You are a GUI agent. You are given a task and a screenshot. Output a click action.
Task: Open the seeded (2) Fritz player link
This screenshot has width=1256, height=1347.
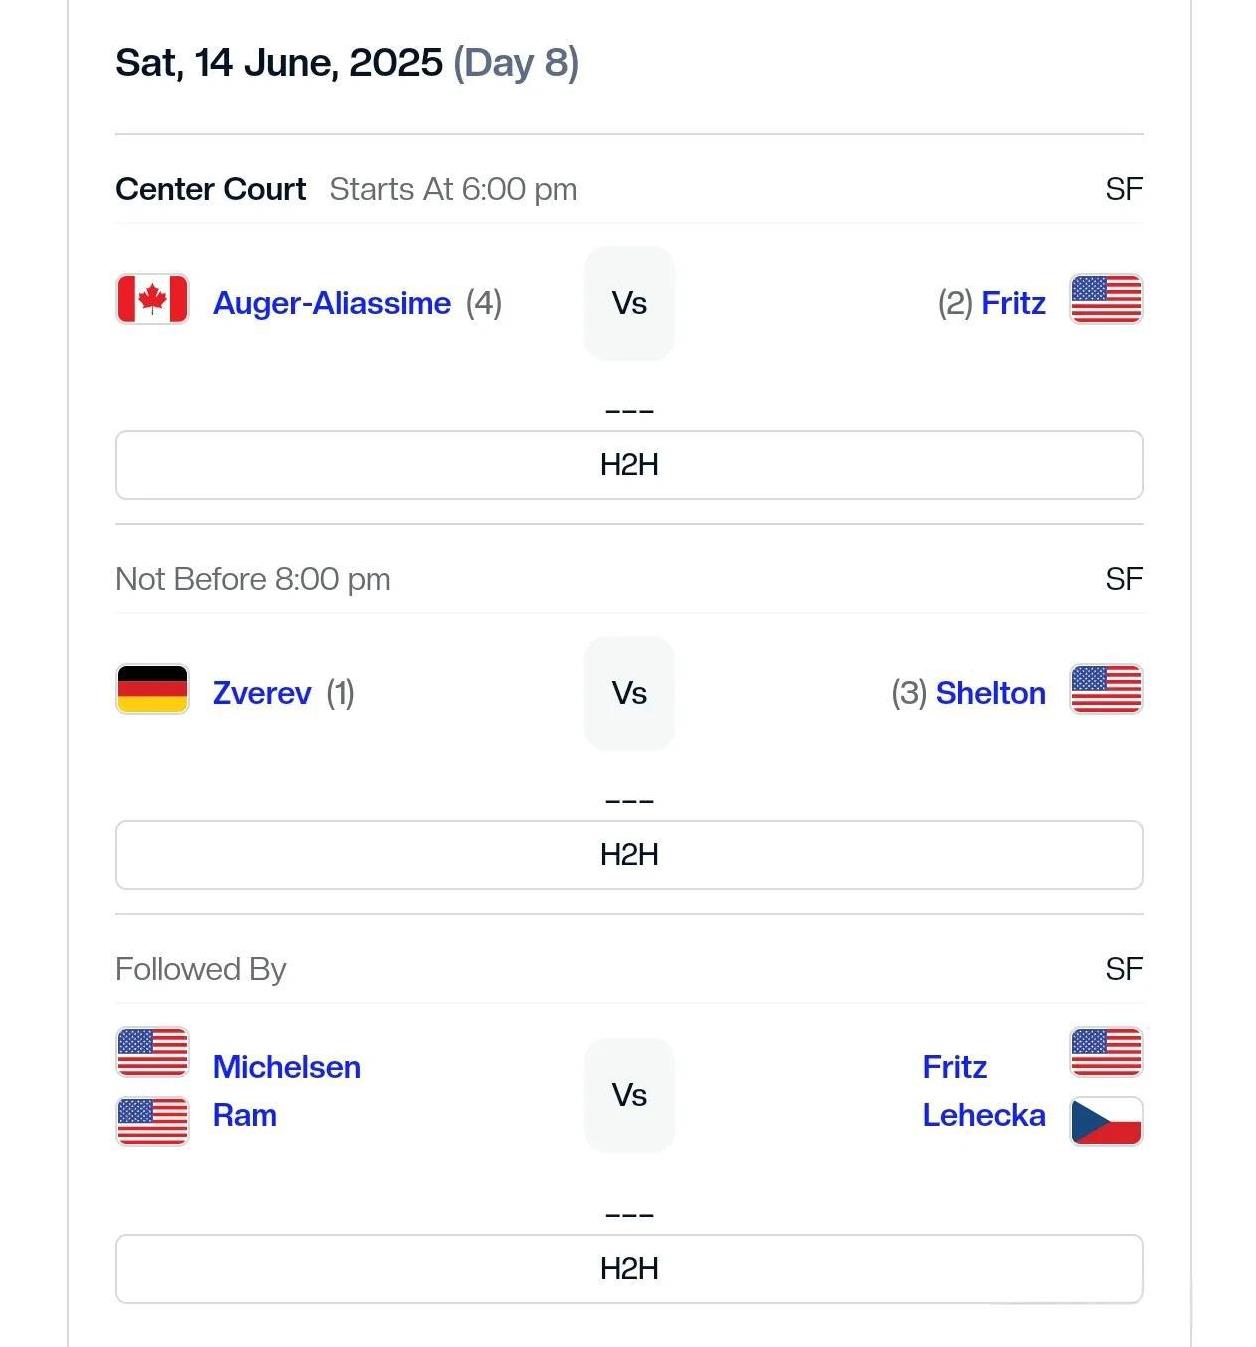tap(1013, 303)
